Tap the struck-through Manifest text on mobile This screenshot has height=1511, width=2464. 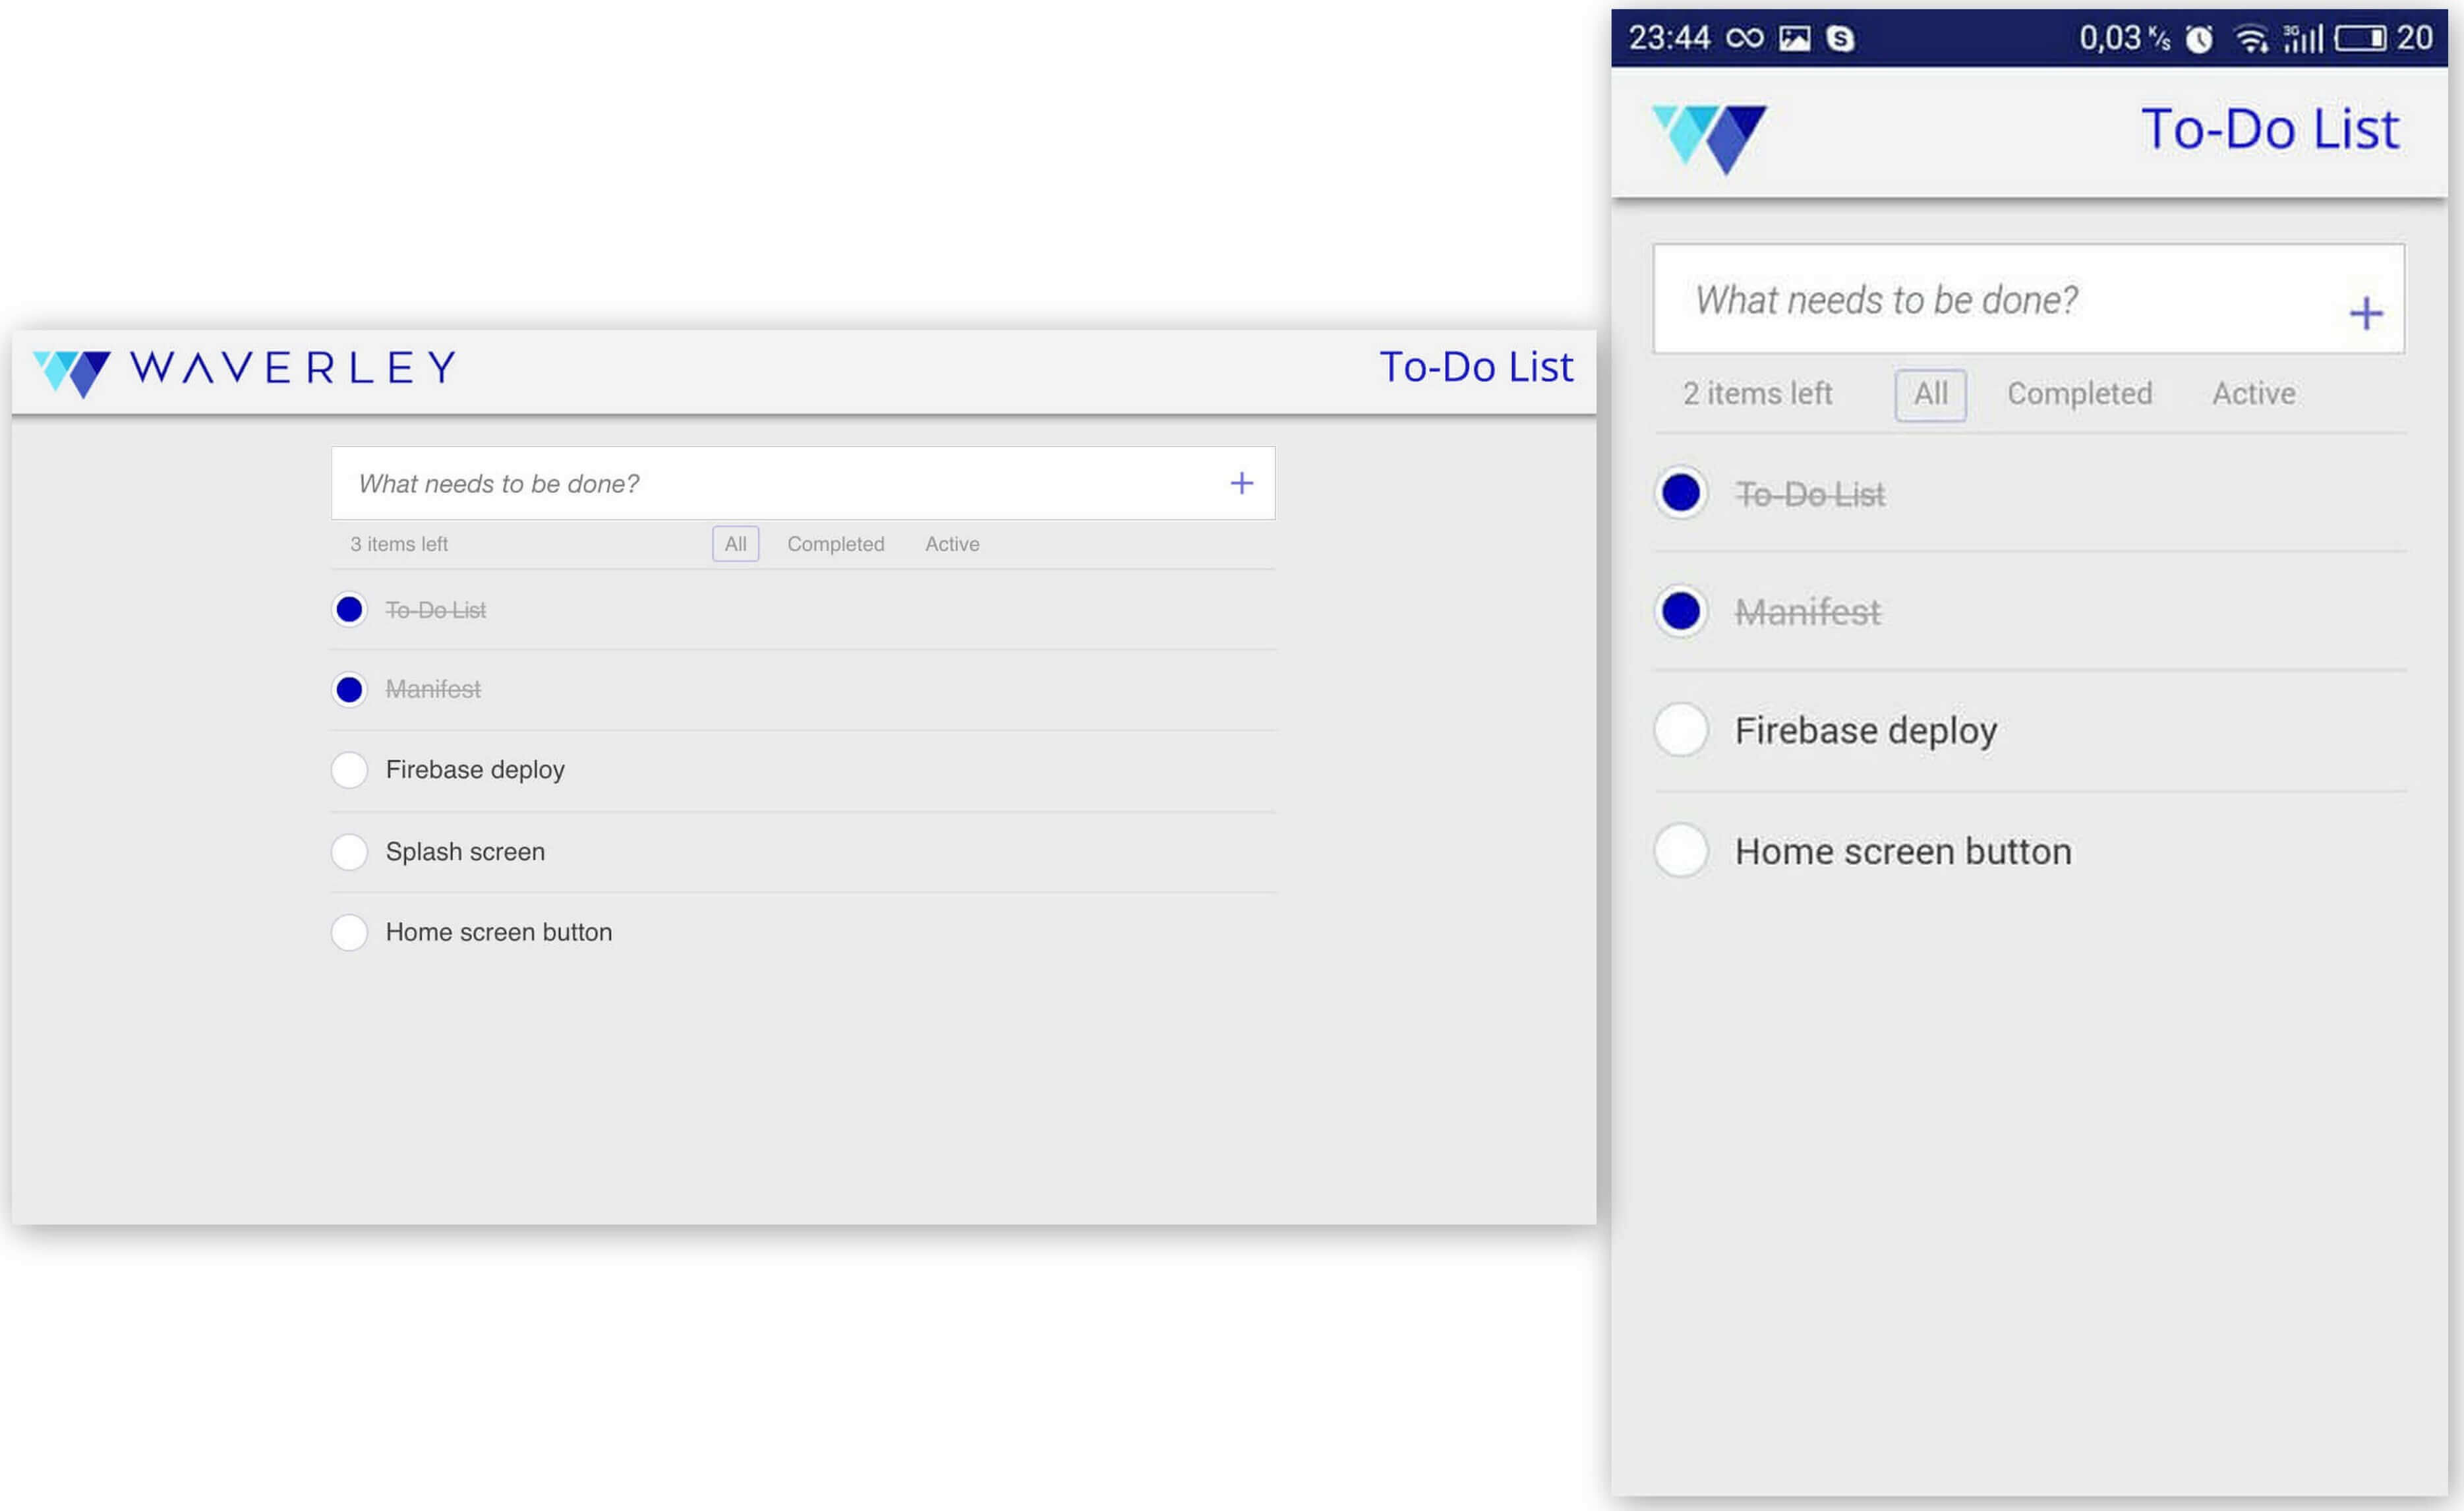click(1808, 612)
